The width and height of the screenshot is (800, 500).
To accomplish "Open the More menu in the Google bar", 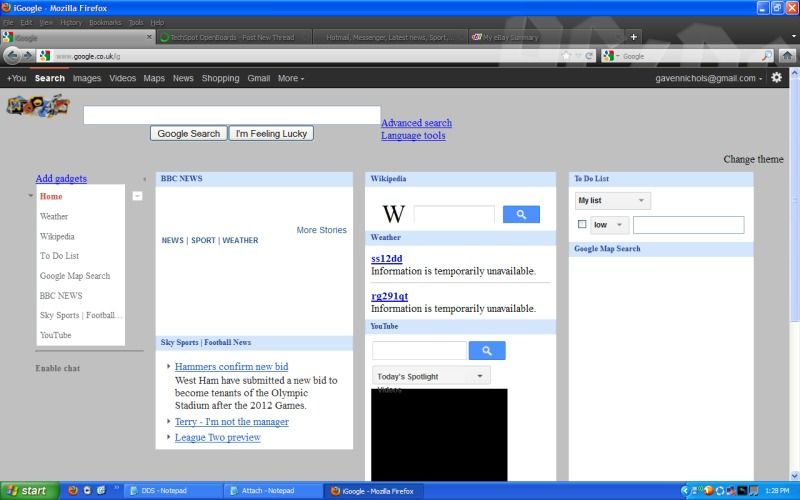I will [291, 78].
